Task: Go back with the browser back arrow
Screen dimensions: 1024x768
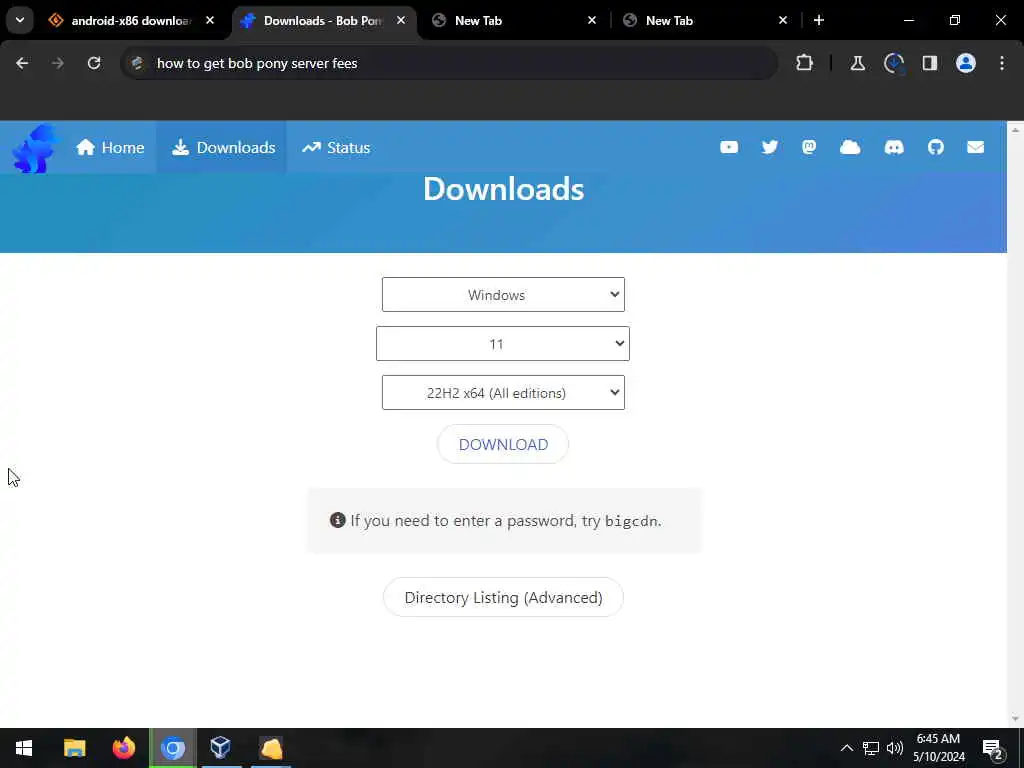Action: pyautogui.click(x=22, y=63)
